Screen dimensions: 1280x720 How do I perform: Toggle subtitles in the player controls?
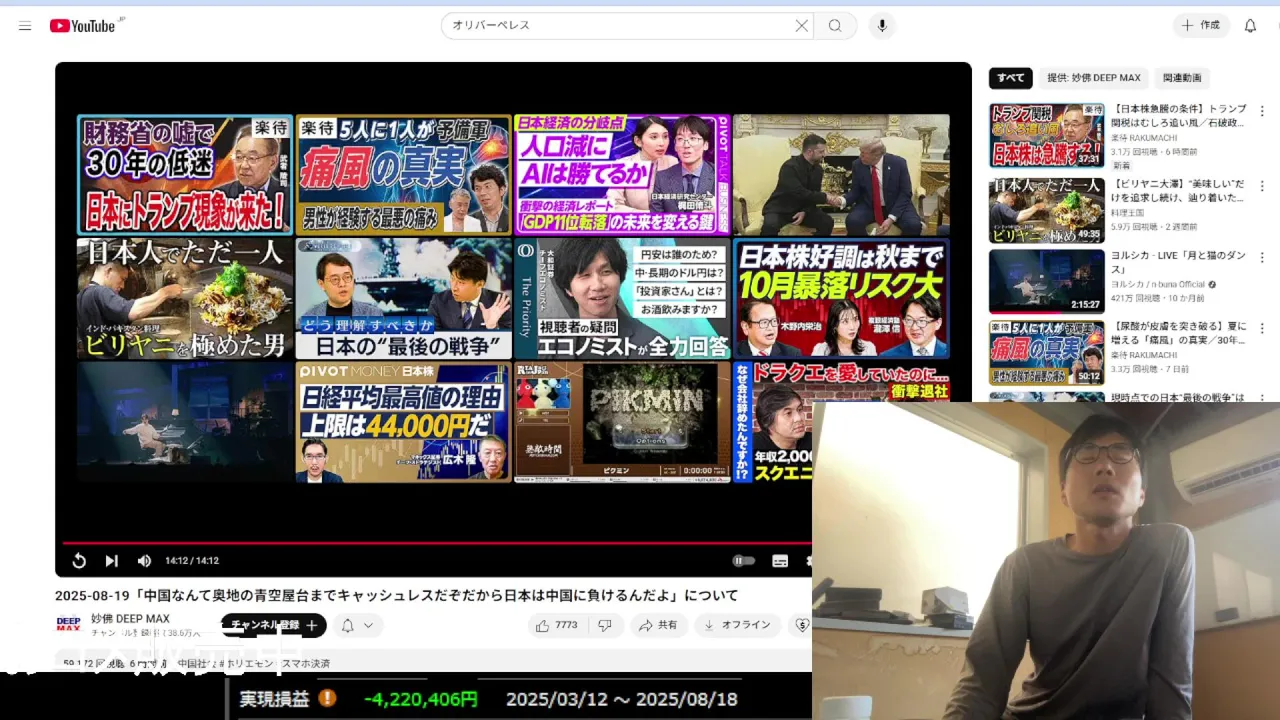(780, 561)
